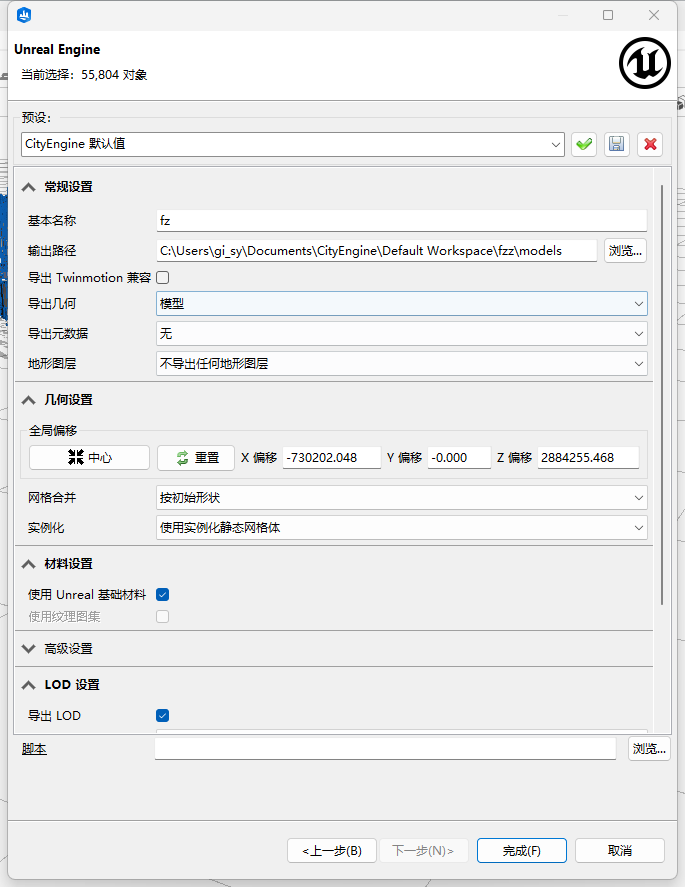Image resolution: width=685 pixels, height=887 pixels.
Task: Click the Unreal Engine logo
Action: click(x=645, y=63)
